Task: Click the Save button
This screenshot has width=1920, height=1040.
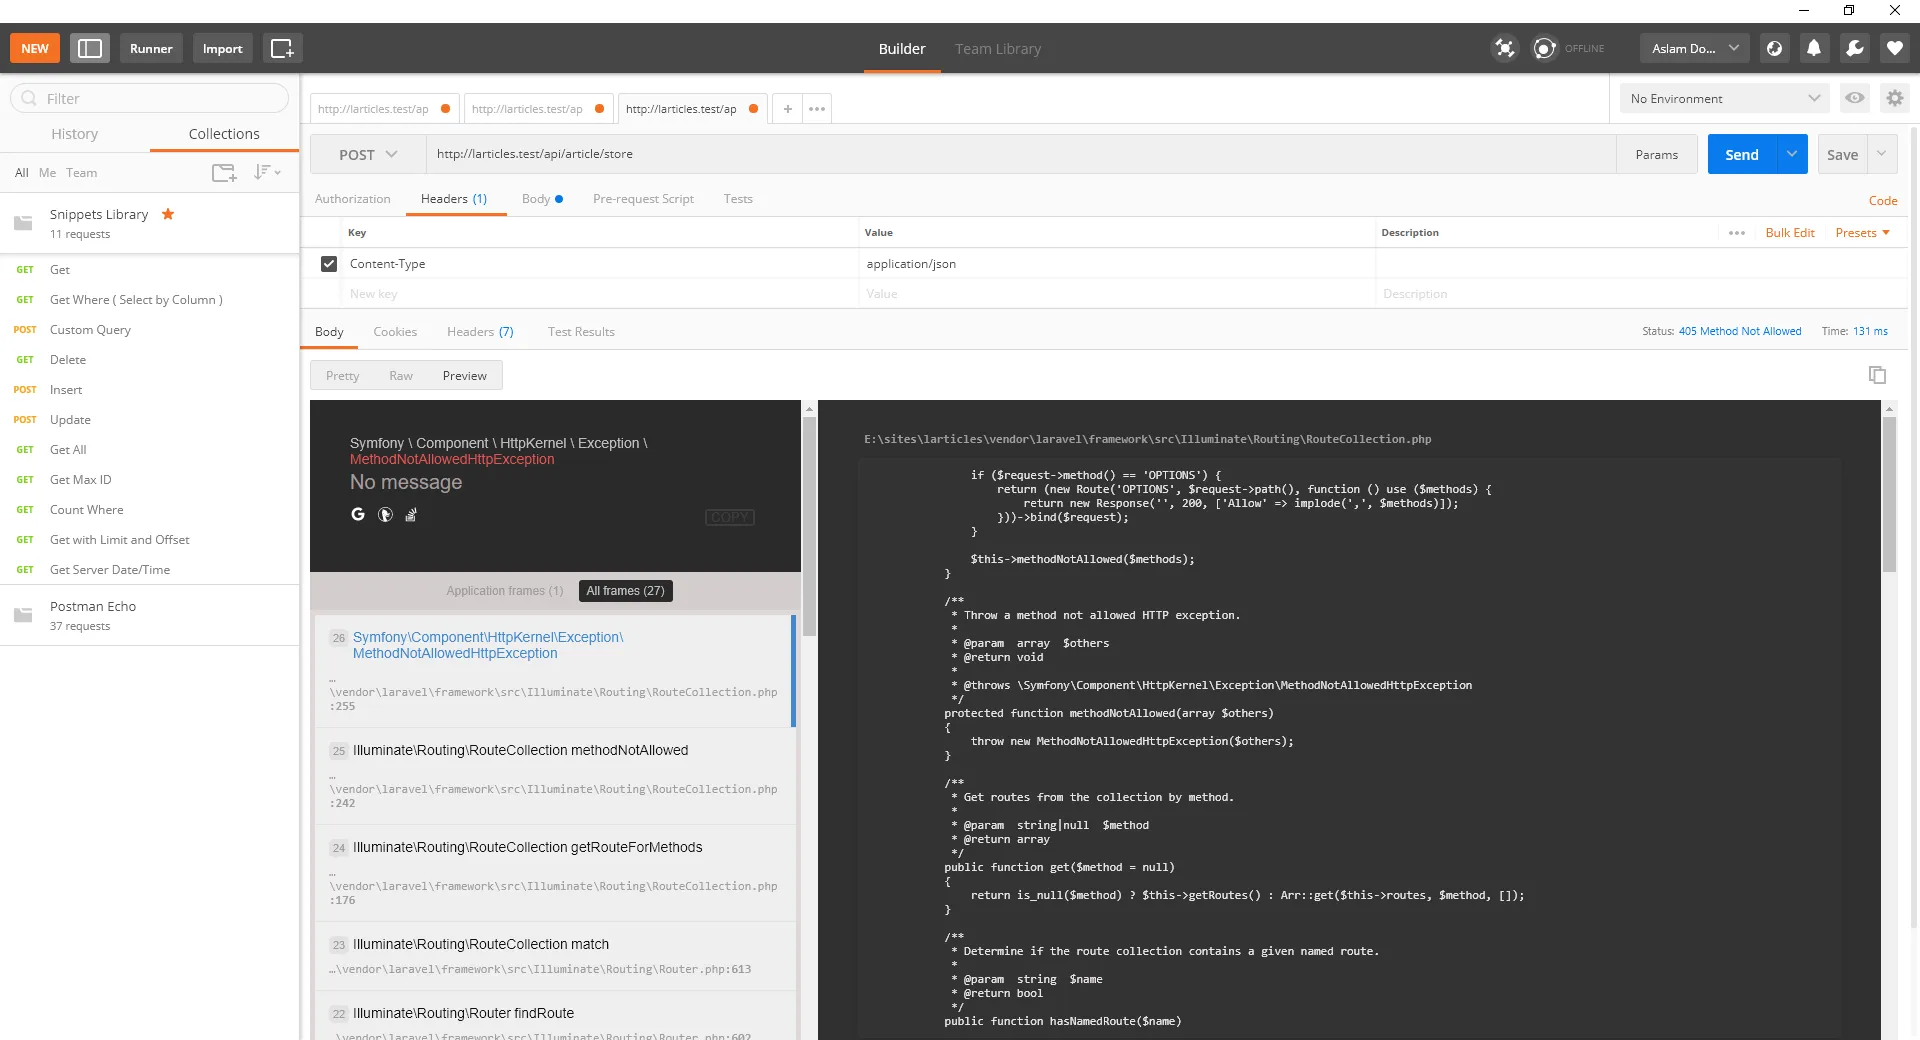Action: pyautogui.click(x=1842, y=154)
